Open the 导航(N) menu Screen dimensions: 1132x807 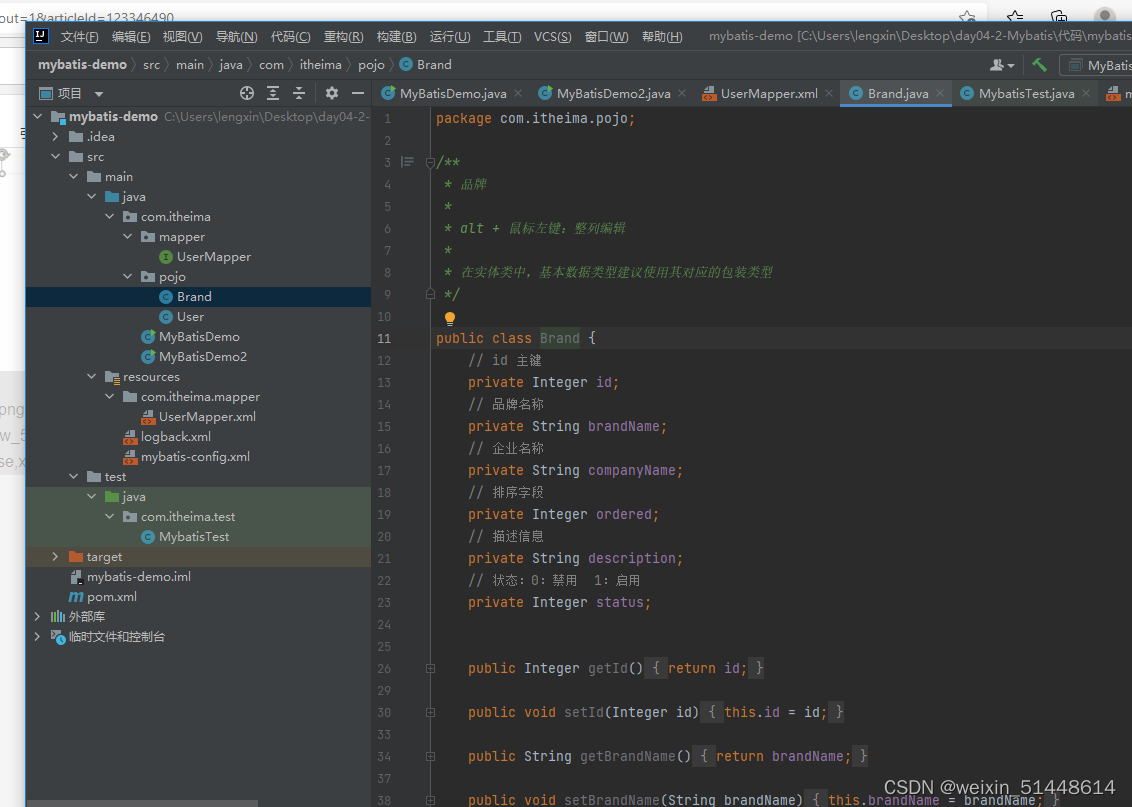point(236,37)
